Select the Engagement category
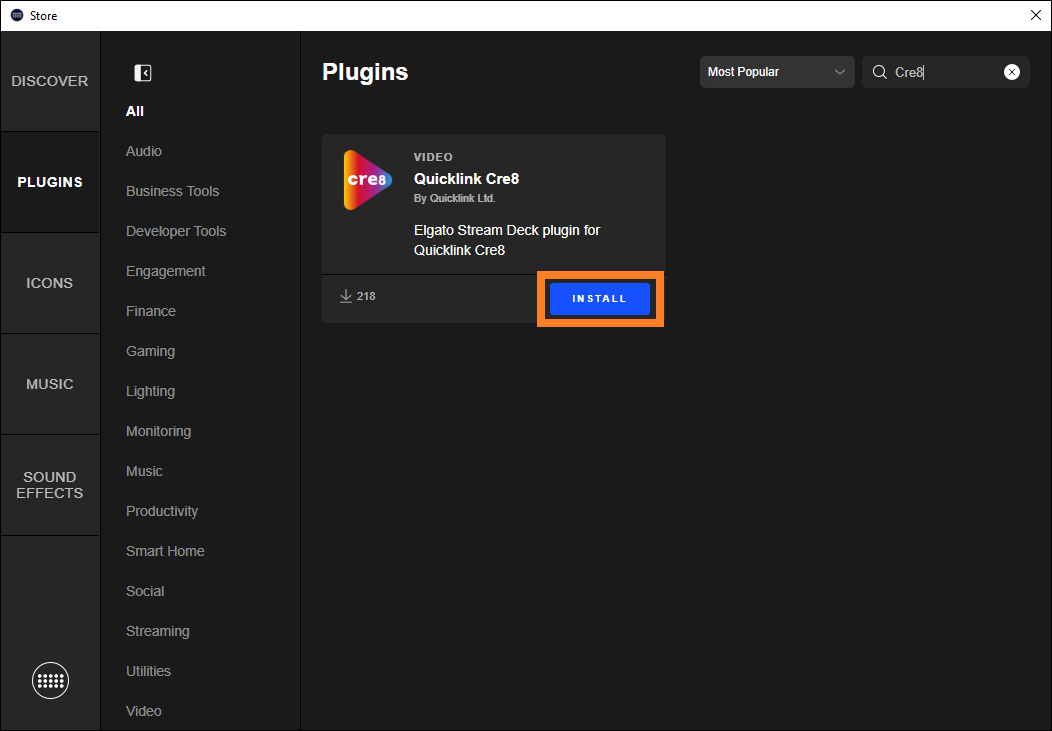Image resolution: width=1052 pixels, height=731 pixels. point(166,271)
